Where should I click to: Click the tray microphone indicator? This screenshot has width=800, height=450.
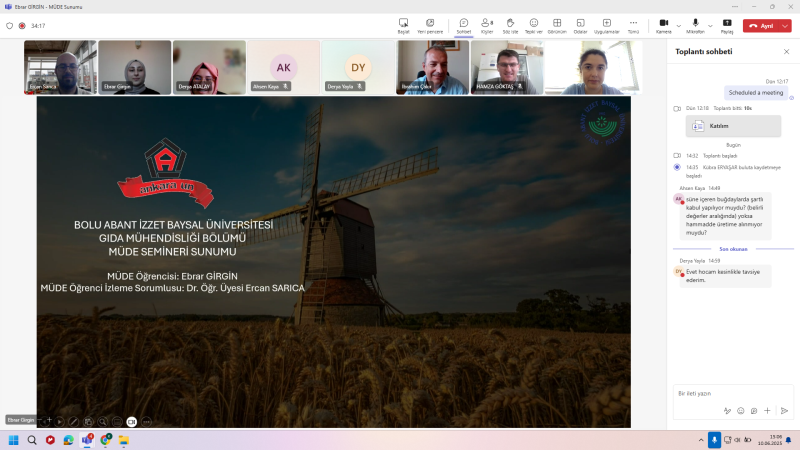(x=714, y=440)
